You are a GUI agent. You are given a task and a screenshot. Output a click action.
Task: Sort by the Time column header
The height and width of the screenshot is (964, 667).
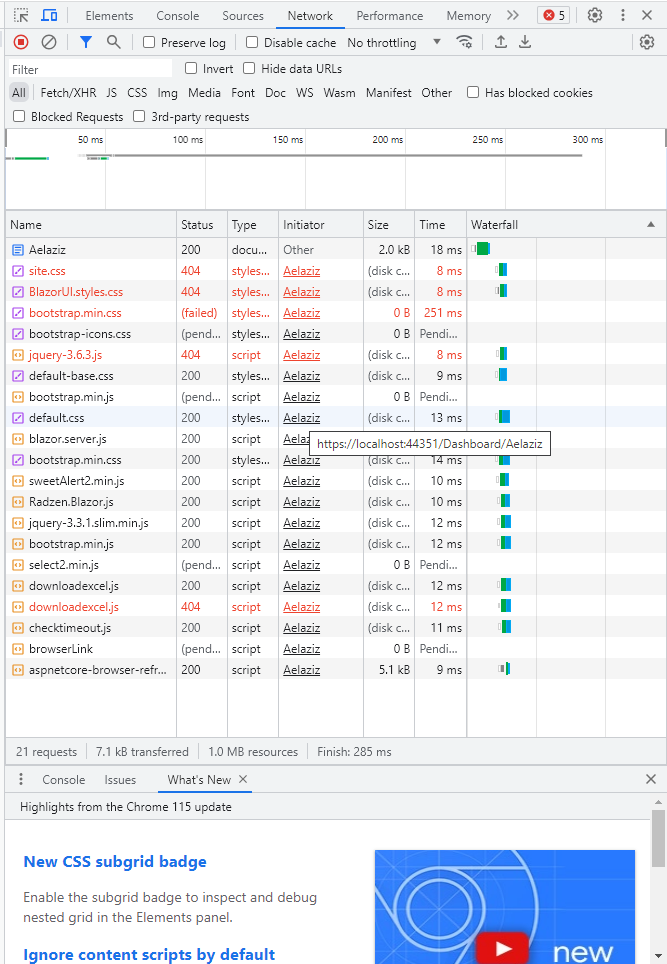click(x=440, y=225)
